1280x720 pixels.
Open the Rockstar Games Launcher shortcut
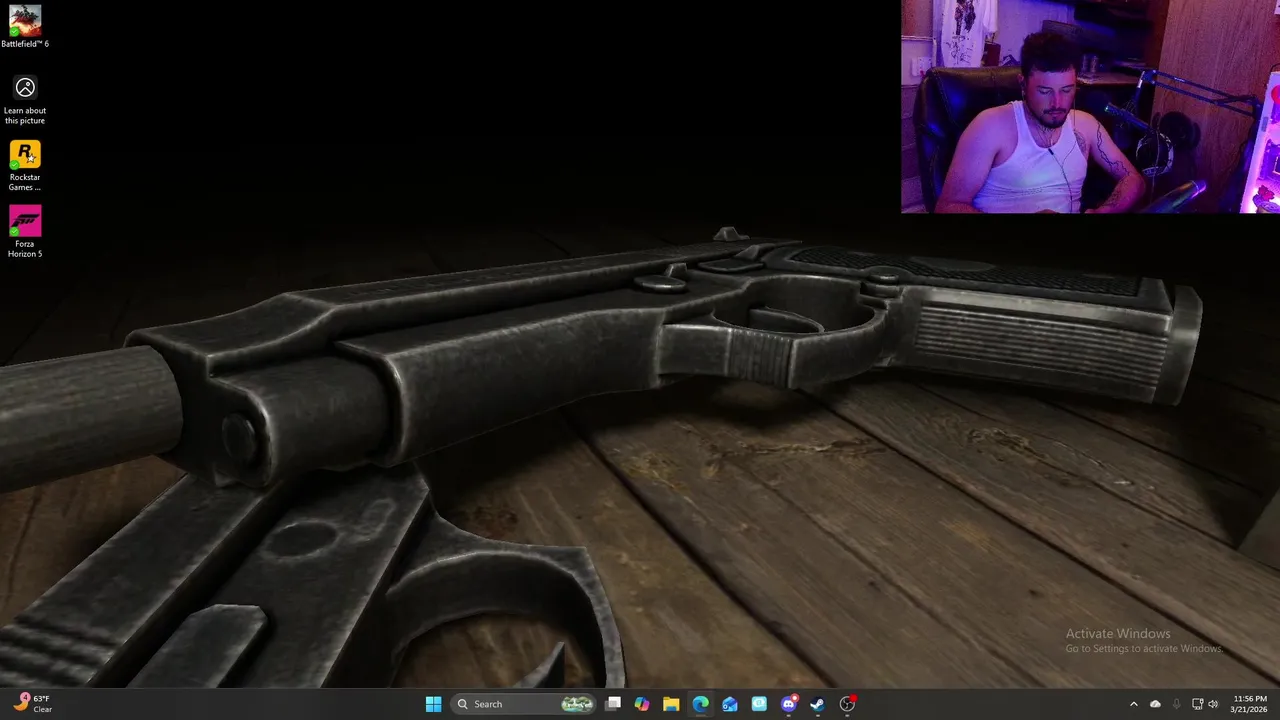25,166
